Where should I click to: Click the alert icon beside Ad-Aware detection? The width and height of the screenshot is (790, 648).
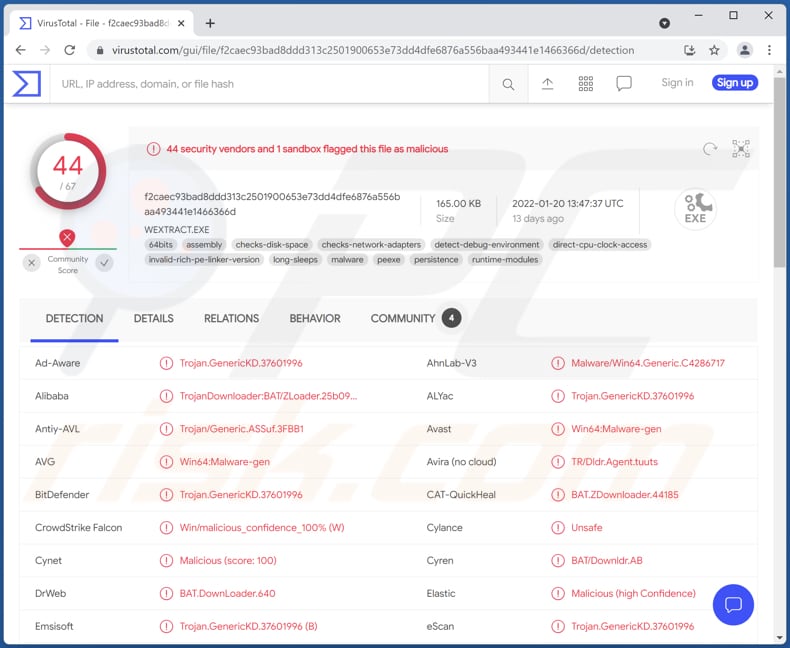(x=166, y=363)
